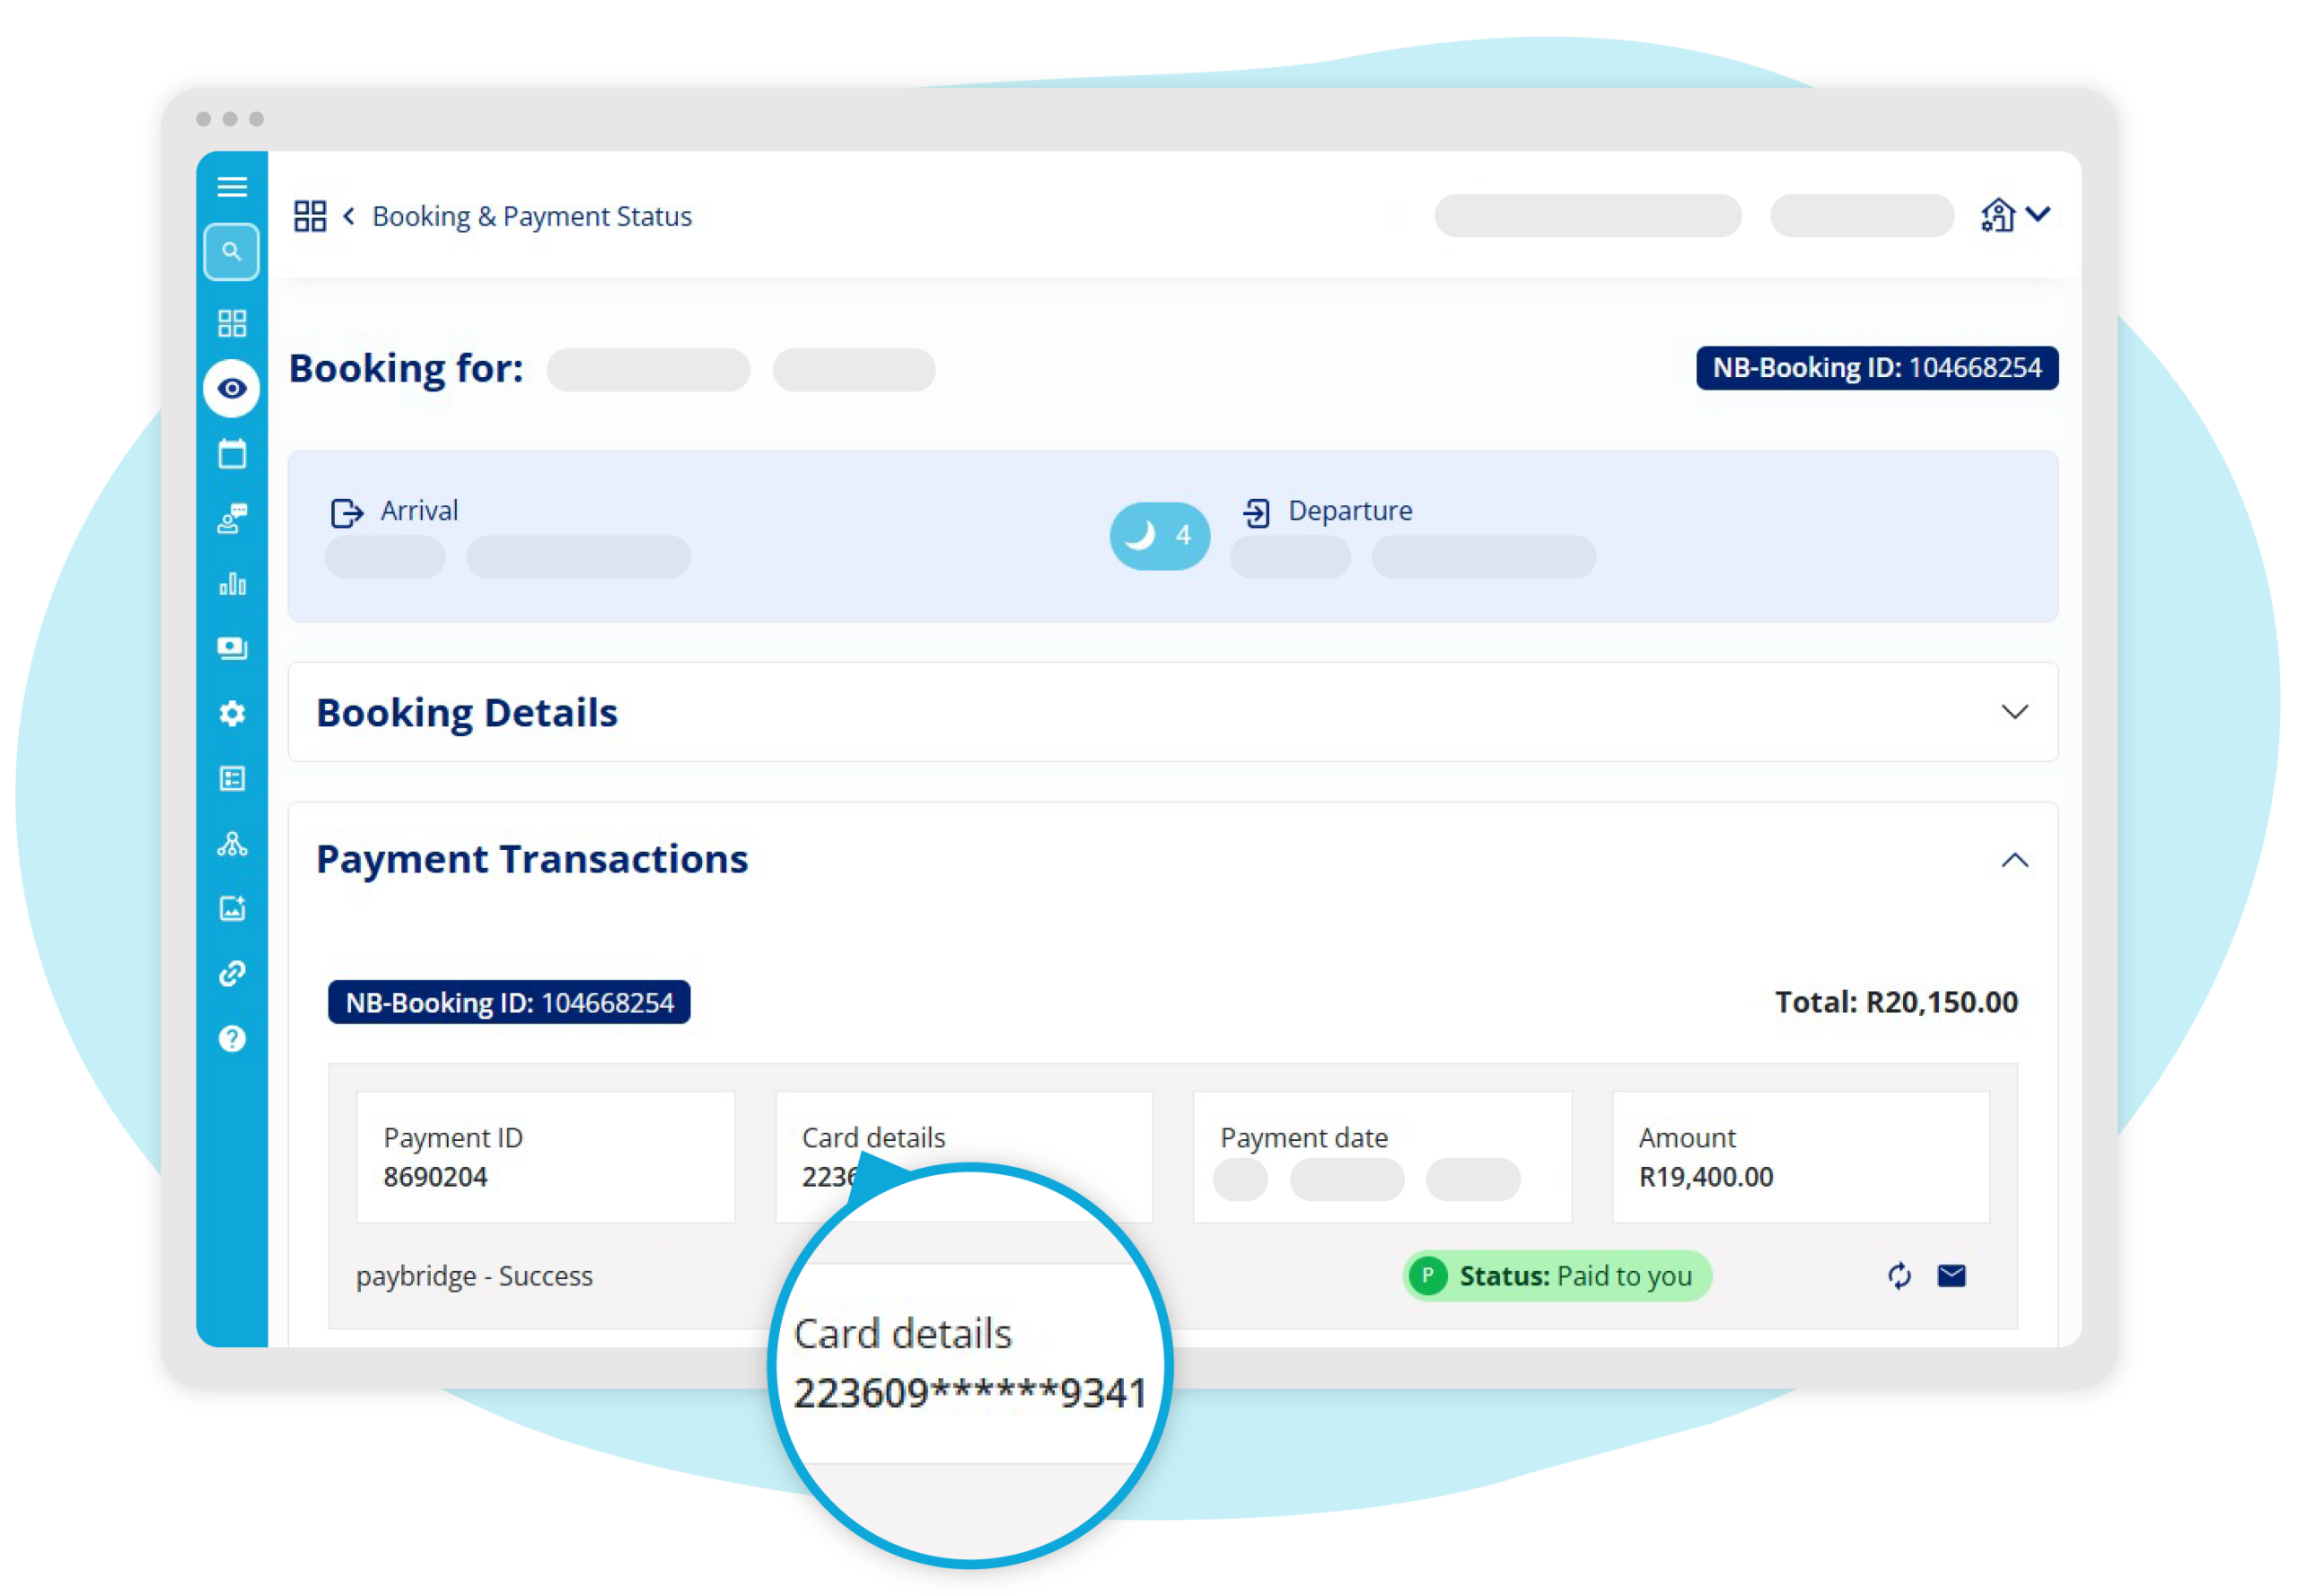Click the link chain icon in the sidebar
This screenshot has height=1596, width=2298.
(232, 973)
